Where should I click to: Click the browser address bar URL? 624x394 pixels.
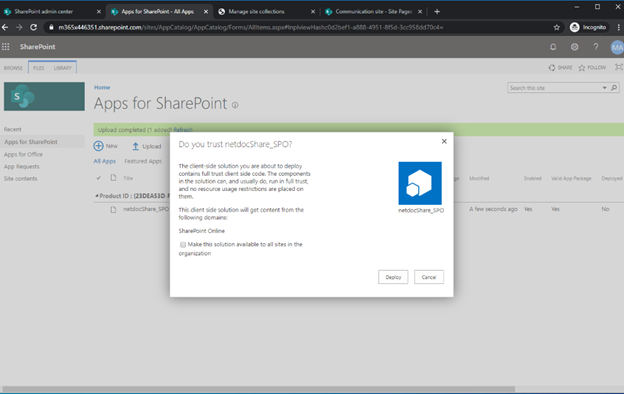coord(251,27)
